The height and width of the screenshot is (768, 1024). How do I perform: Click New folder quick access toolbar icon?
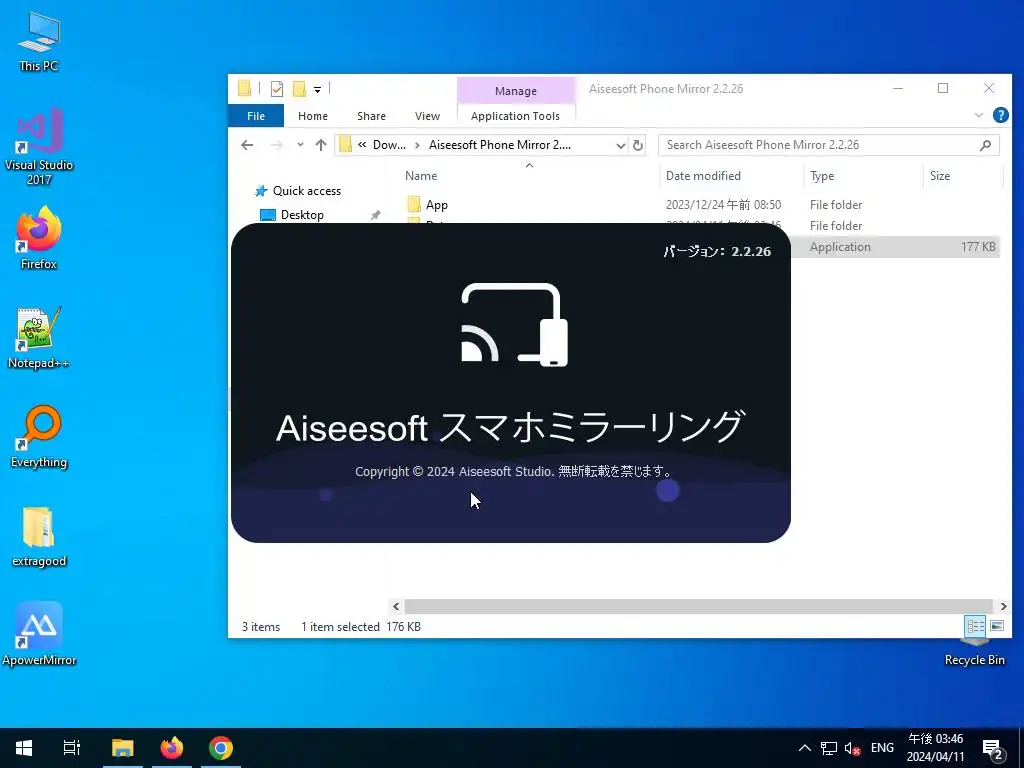[299, 89]
